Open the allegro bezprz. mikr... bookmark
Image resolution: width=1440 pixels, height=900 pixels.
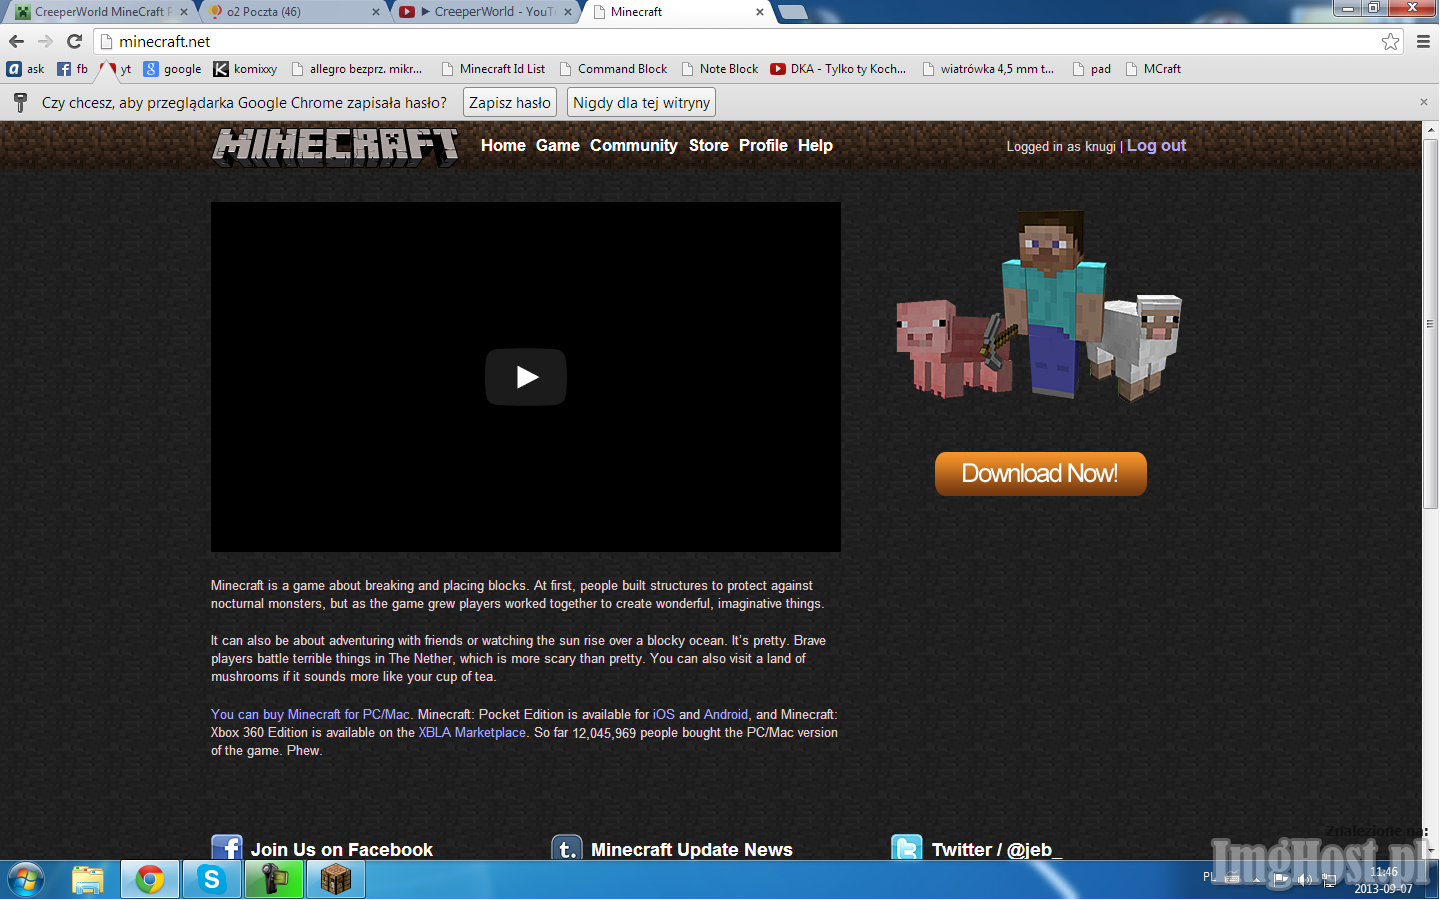click(357, 69)
